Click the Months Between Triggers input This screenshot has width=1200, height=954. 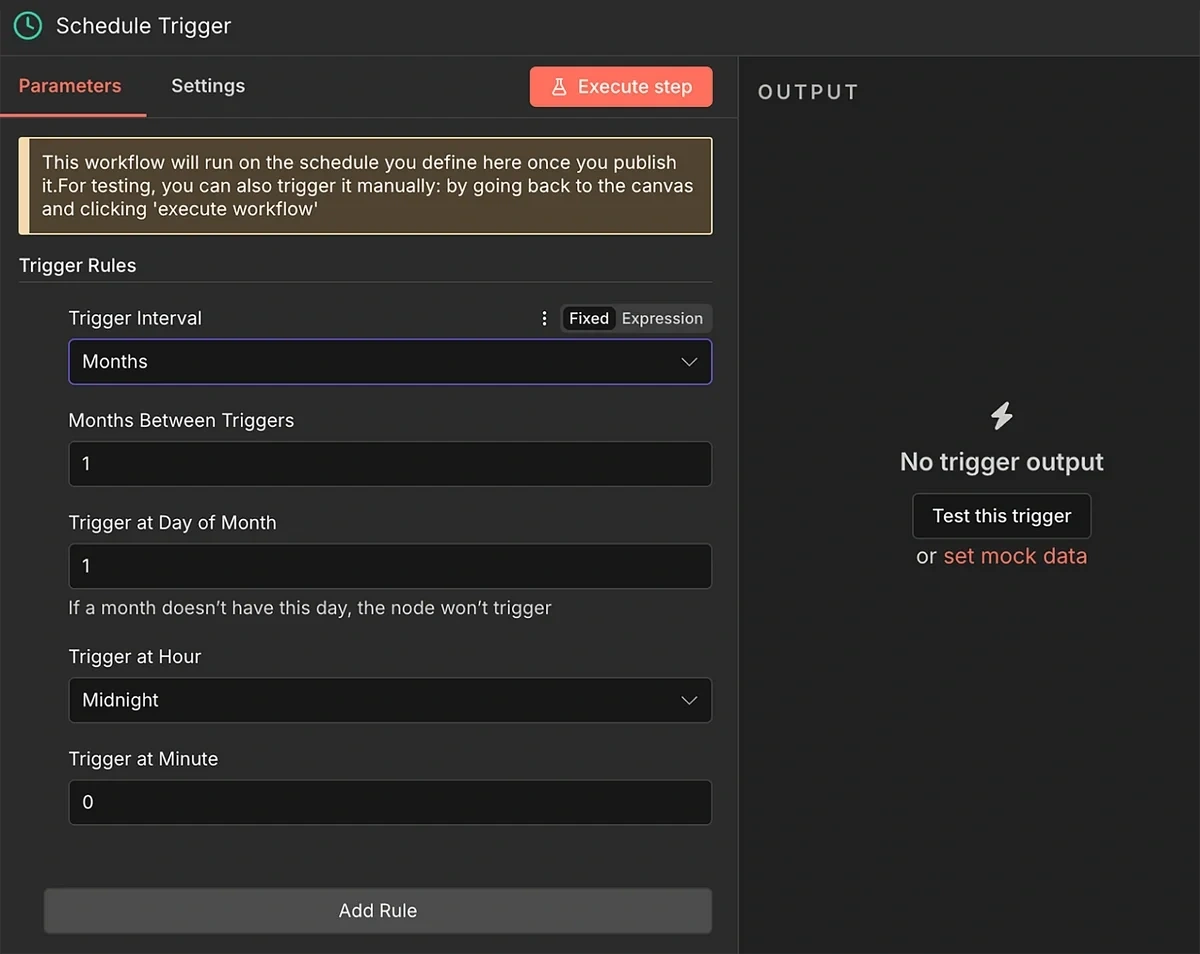[390, 464]
